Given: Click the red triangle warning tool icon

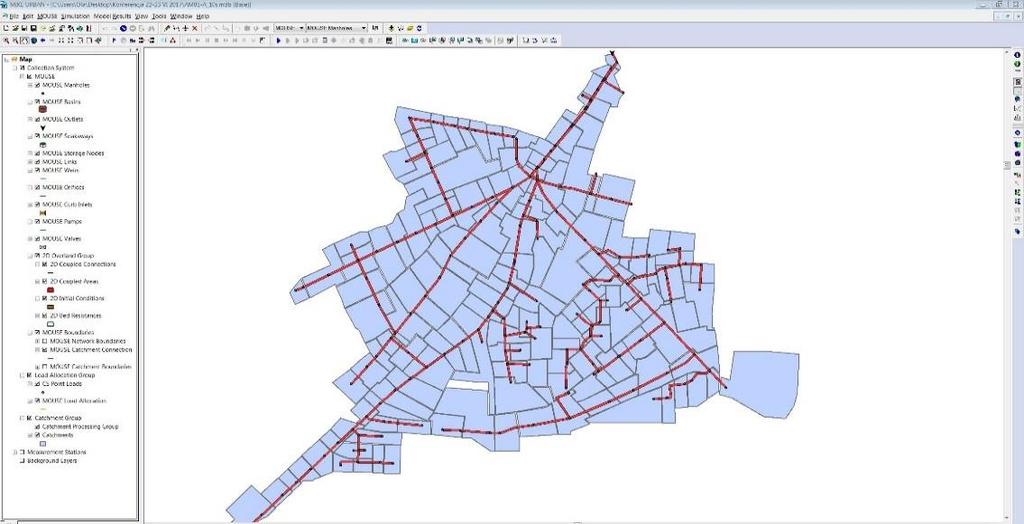Looking at the screenshot, I should pos(172,41).
